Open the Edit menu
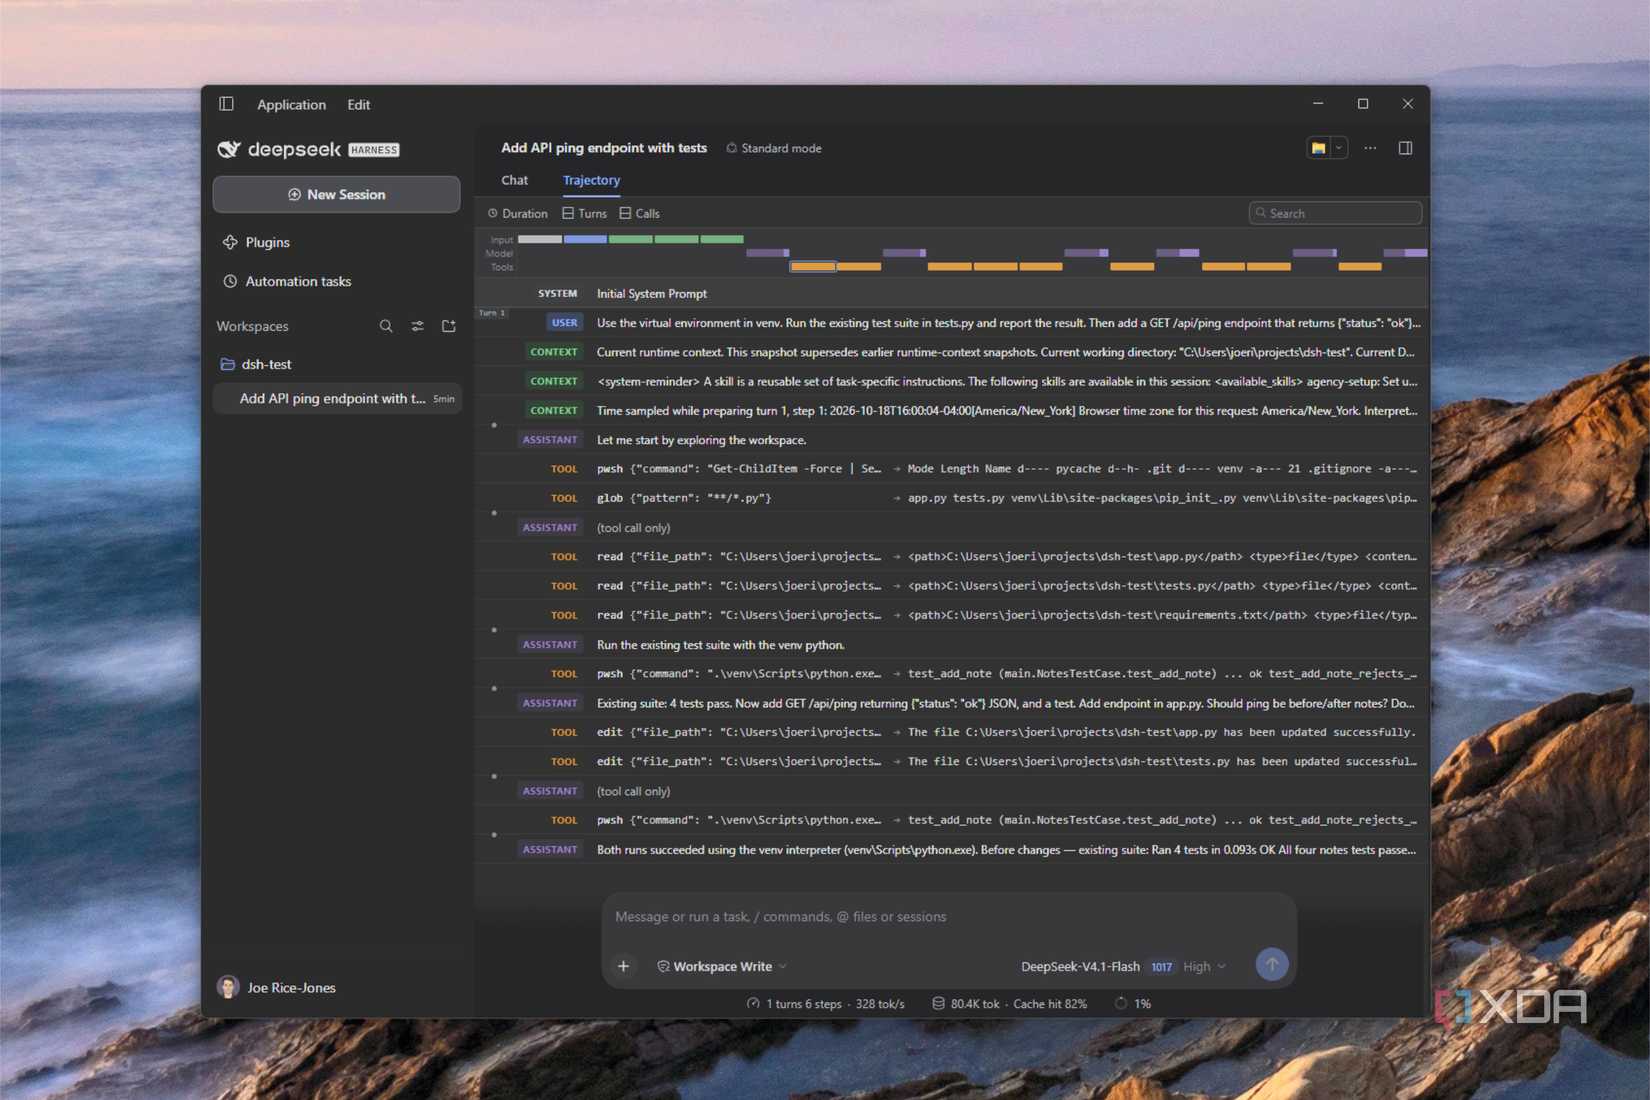The image size is (1650, 1100). pos(358,104)
